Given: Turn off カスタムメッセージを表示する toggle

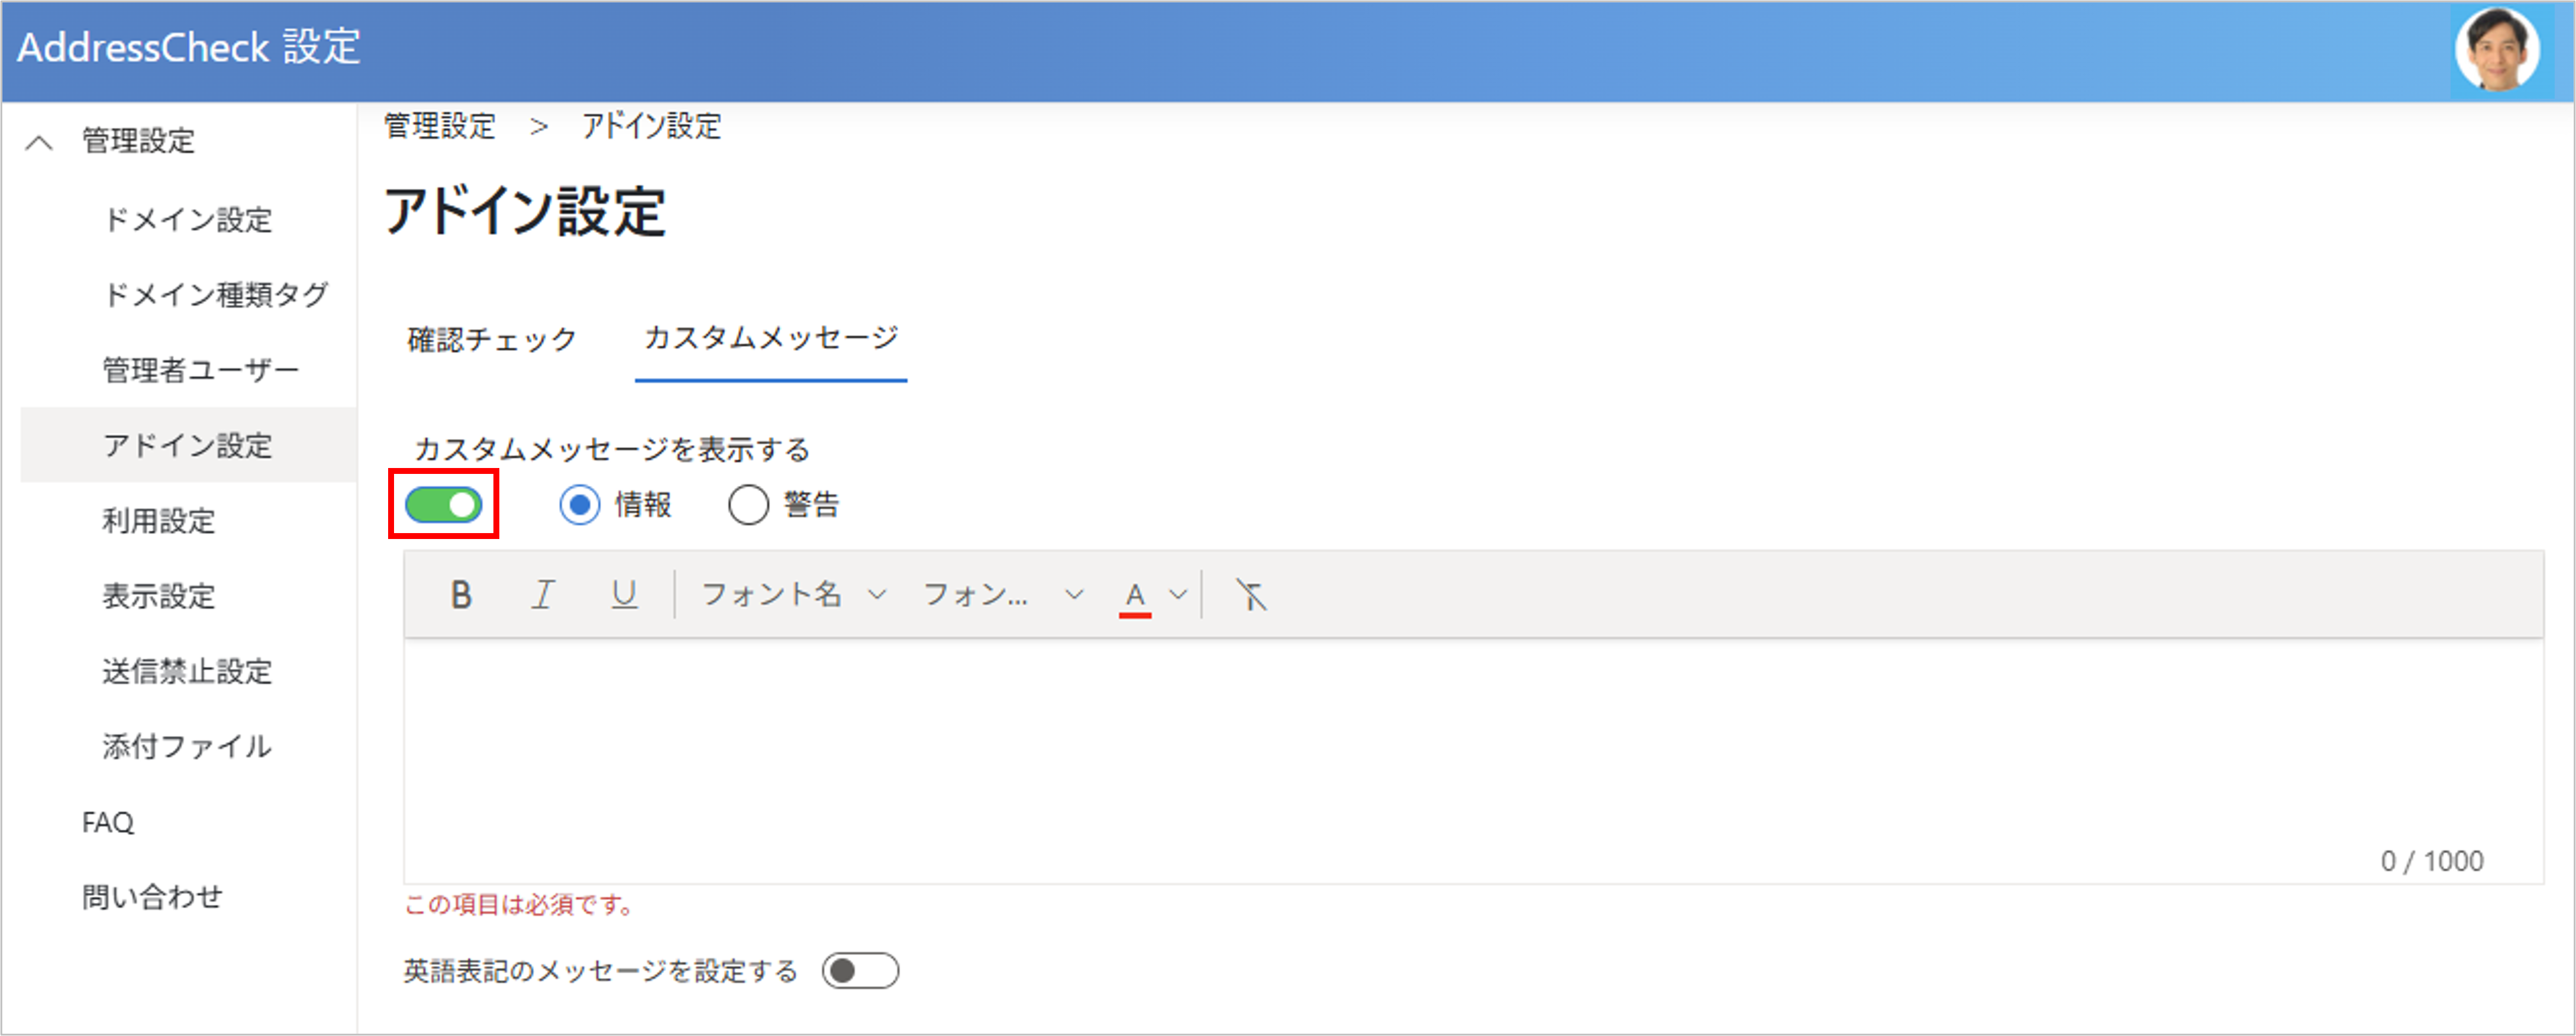Looking at the screenshot, I should (x=443, y=505).
